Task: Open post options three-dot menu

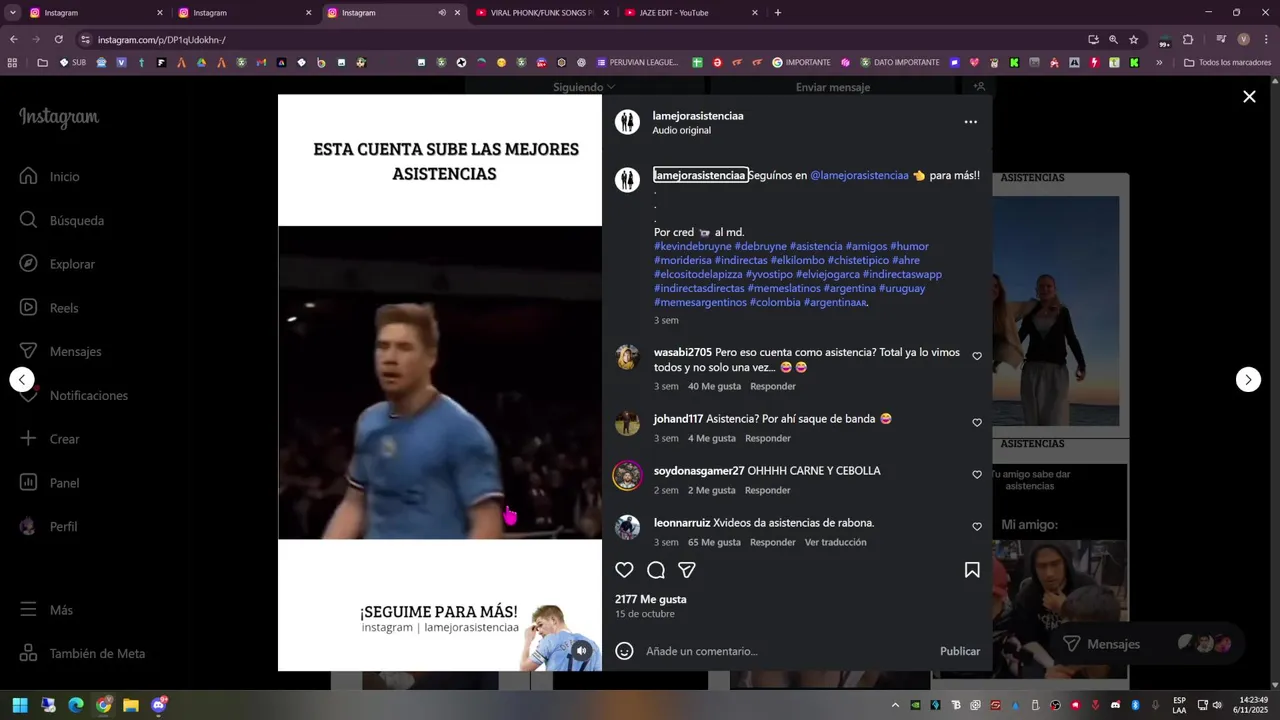Action: pos(970,122)
